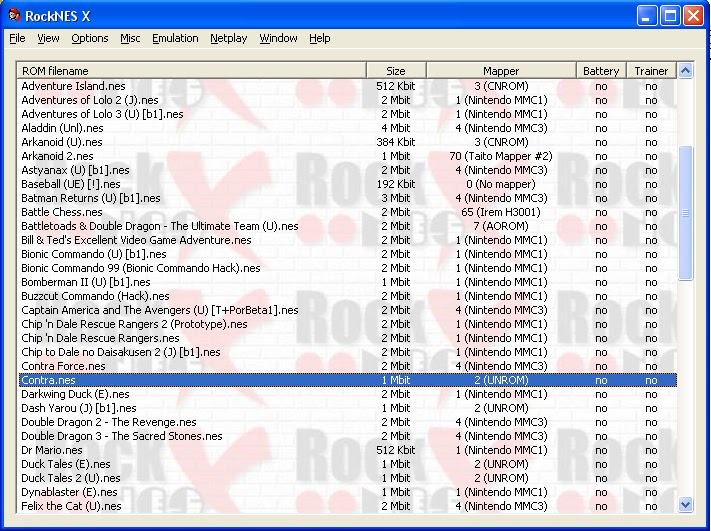
Task: Select Bionic Commando 99 hack ROM
Action: (x=347, y=268)
